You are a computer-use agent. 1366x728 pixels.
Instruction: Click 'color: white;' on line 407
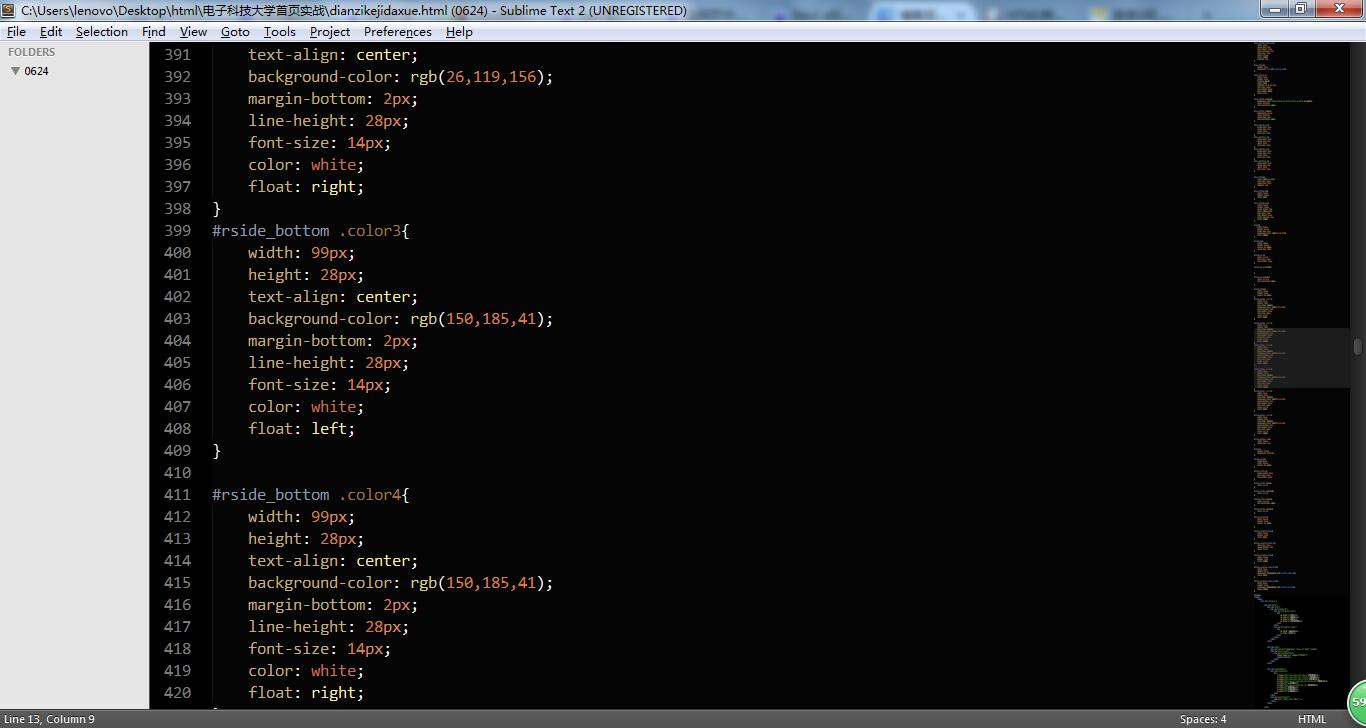pyautogui.click(x=306, y=407)
